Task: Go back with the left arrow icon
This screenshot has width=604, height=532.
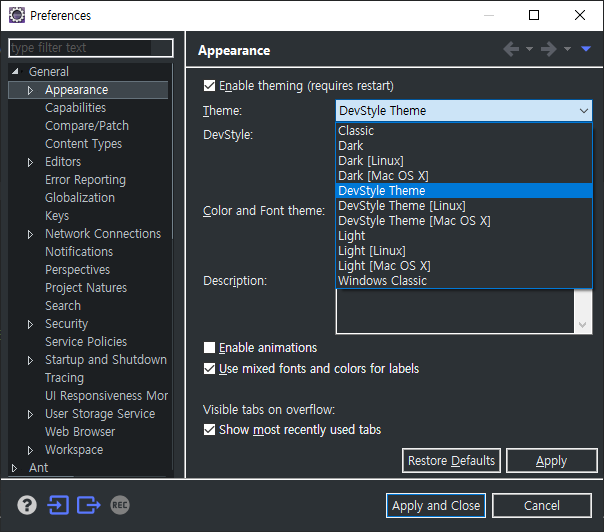Action: click(511, 49)
